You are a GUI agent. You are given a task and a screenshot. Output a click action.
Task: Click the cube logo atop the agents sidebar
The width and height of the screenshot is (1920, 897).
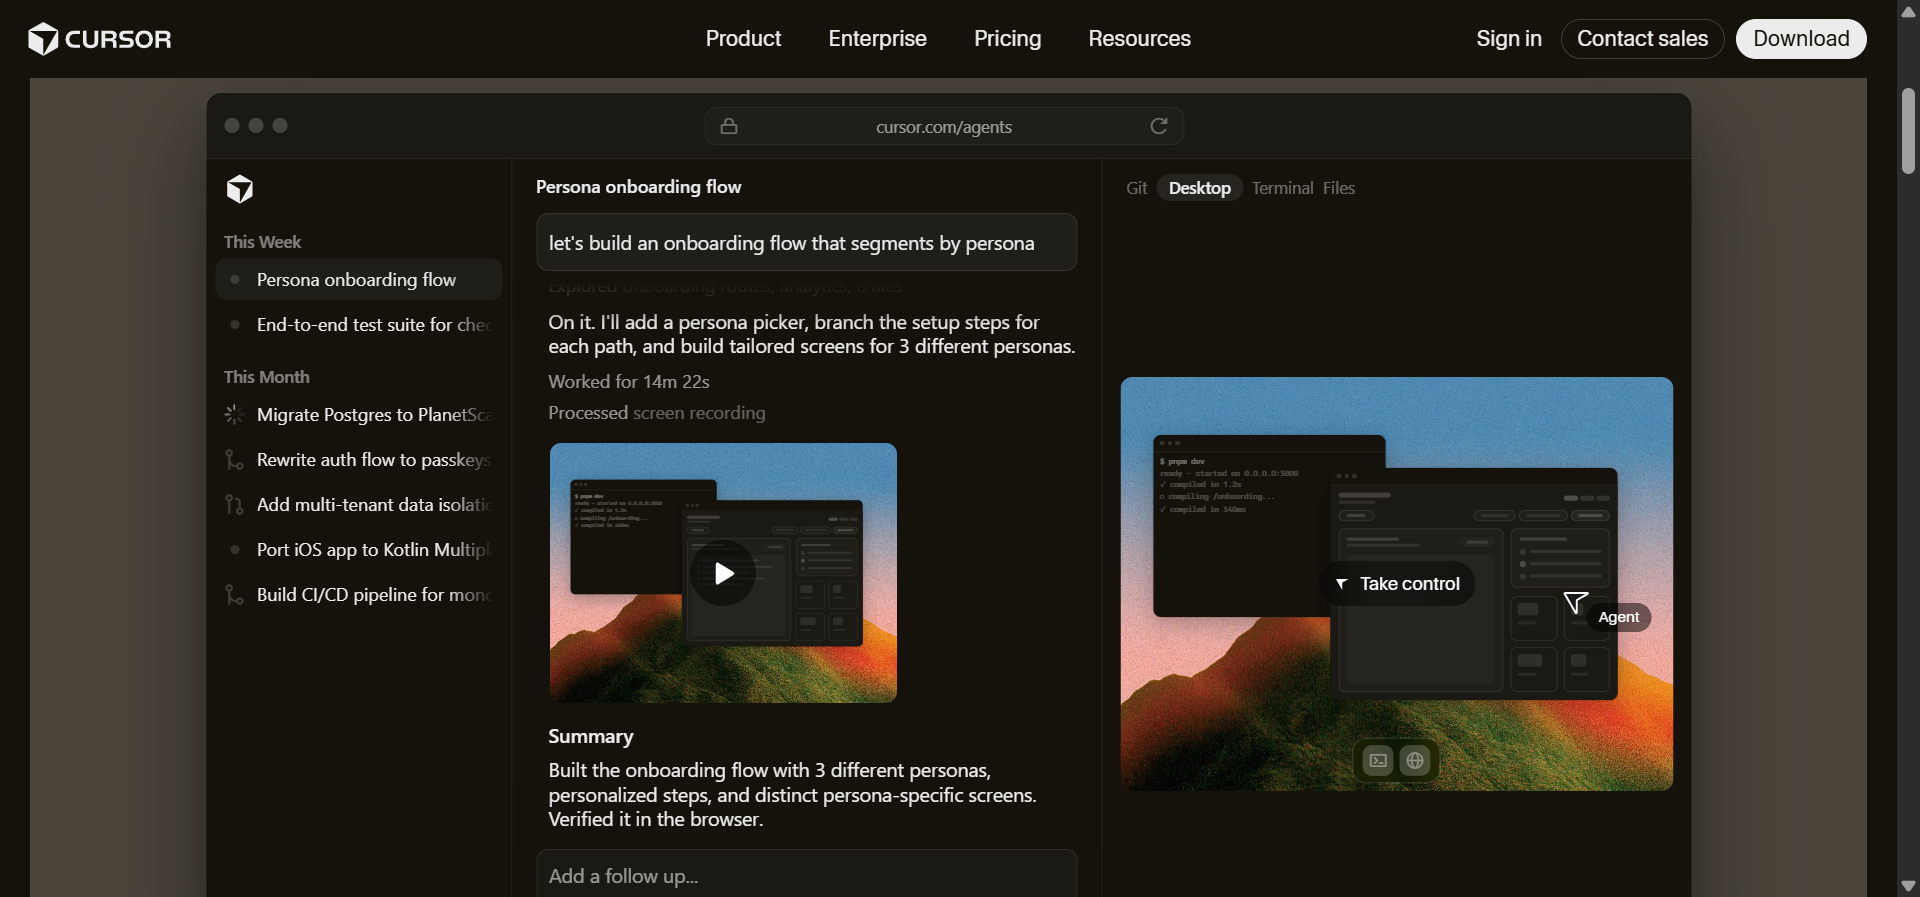point(240,189)
